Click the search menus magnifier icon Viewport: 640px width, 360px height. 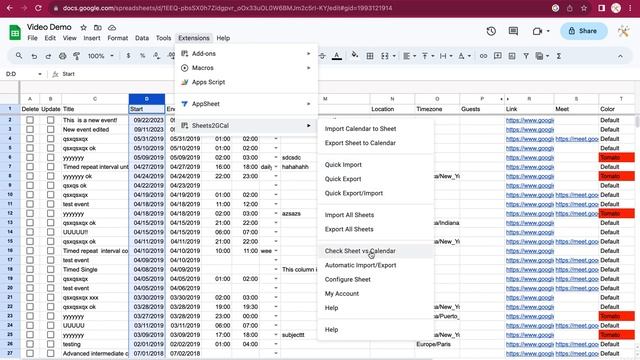[x=19, y=56]
